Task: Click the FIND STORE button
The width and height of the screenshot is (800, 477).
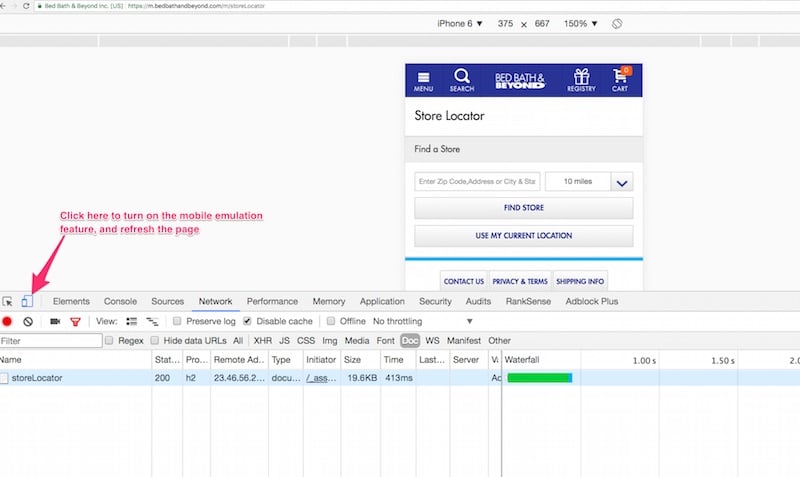Action: tap(524, 208)
